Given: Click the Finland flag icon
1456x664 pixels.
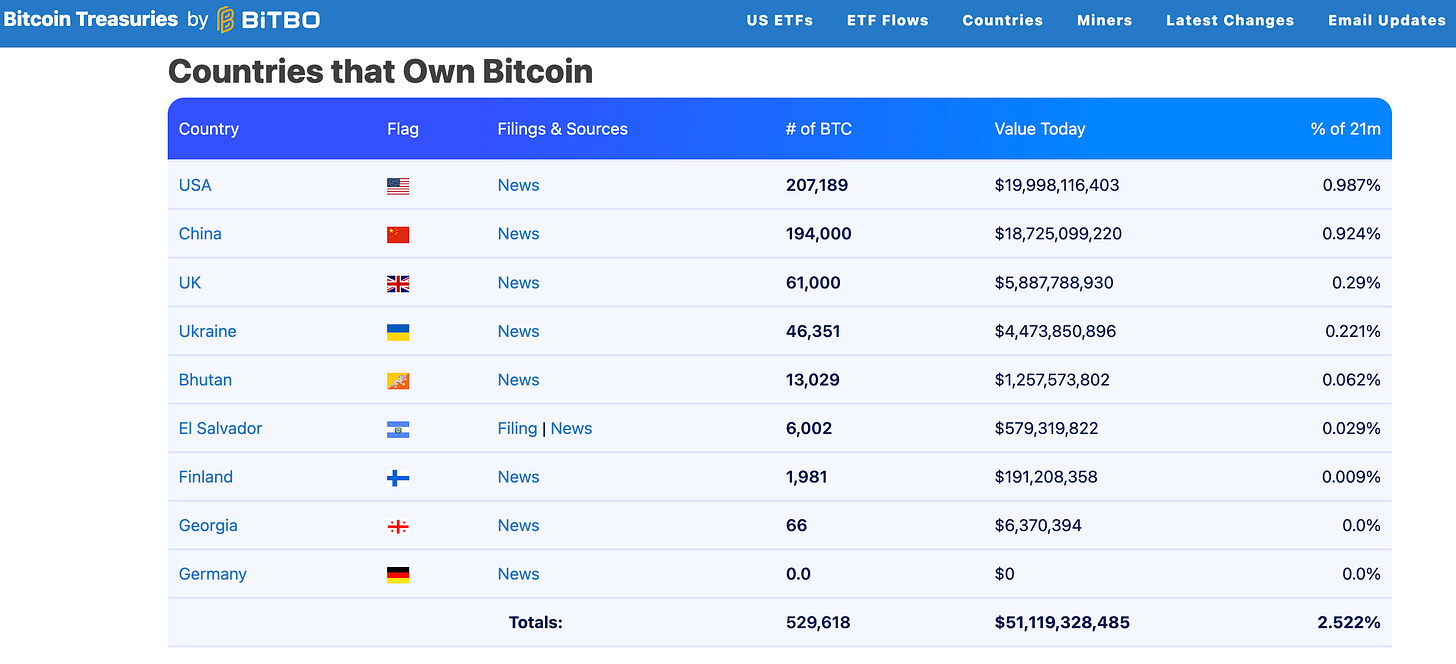Looking at the screenshot, I should (398, 478).
